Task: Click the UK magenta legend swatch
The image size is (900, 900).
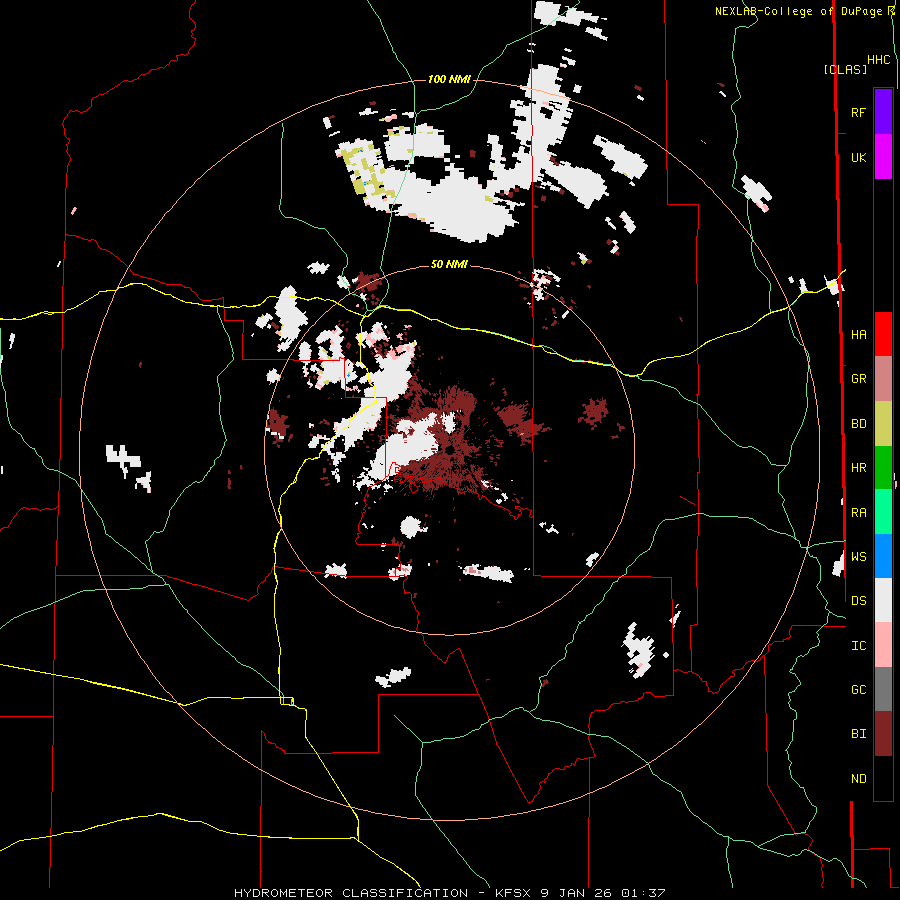Action: pos(883,157)
